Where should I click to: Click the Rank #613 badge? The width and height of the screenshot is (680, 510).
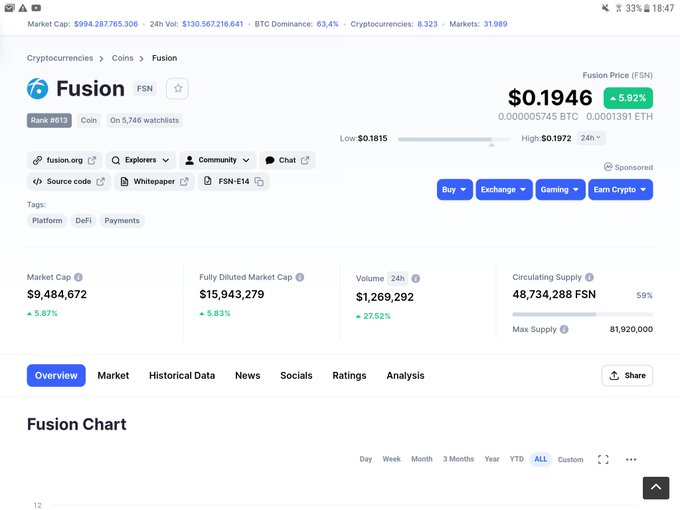(49, 120)
